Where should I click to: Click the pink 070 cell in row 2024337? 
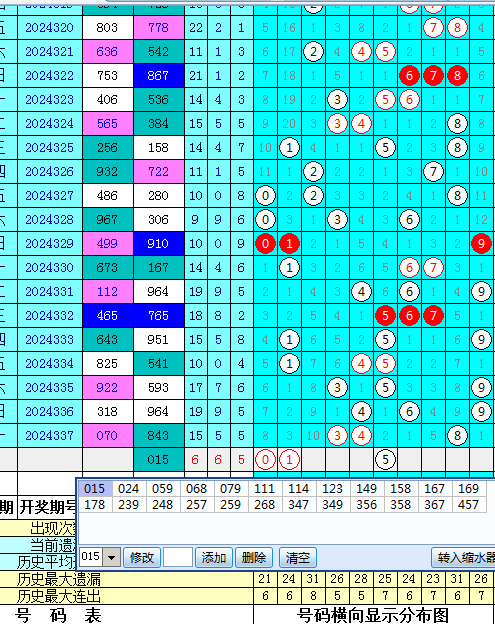[x=107, y=435]
